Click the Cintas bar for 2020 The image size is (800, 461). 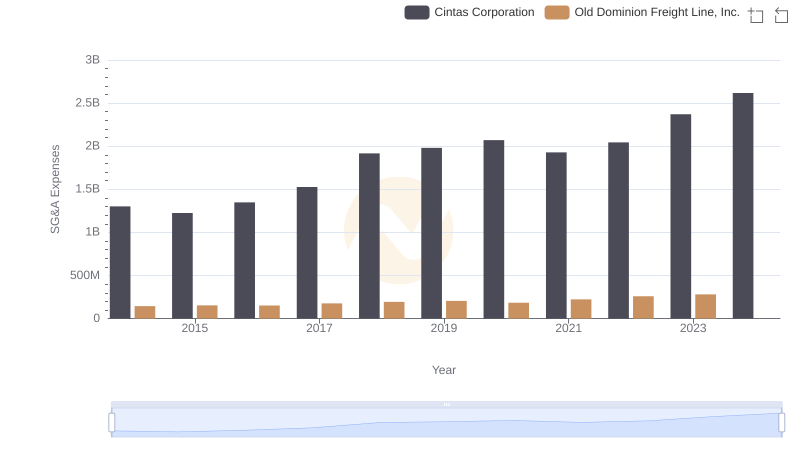click(494, 229)
